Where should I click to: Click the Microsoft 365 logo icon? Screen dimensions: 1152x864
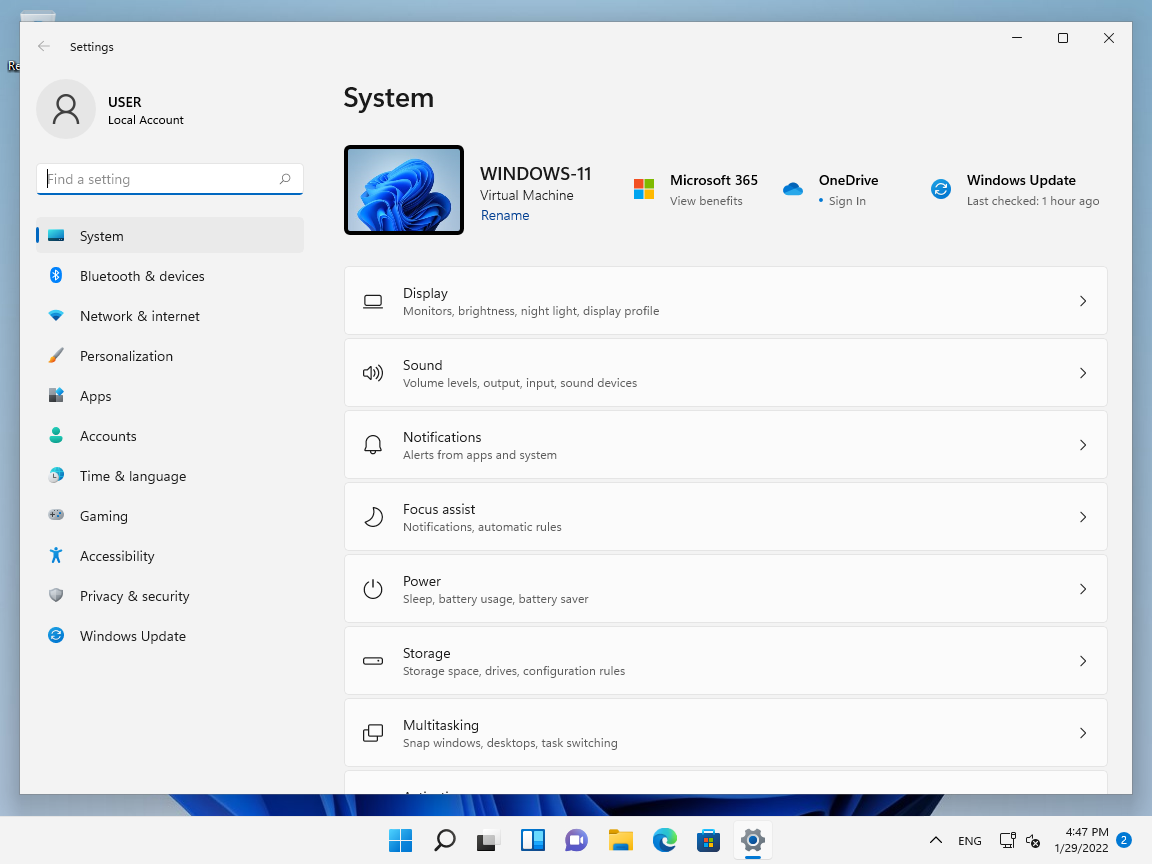click(x=644, y=190)
